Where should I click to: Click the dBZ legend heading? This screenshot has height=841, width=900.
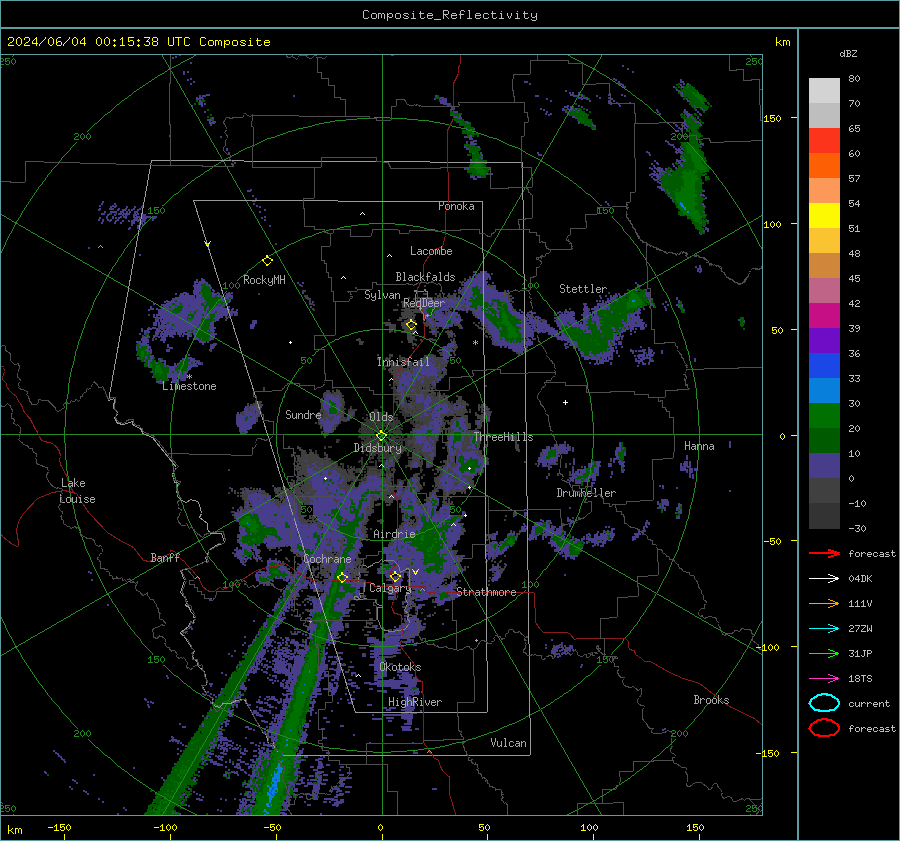tap(848, 53)
